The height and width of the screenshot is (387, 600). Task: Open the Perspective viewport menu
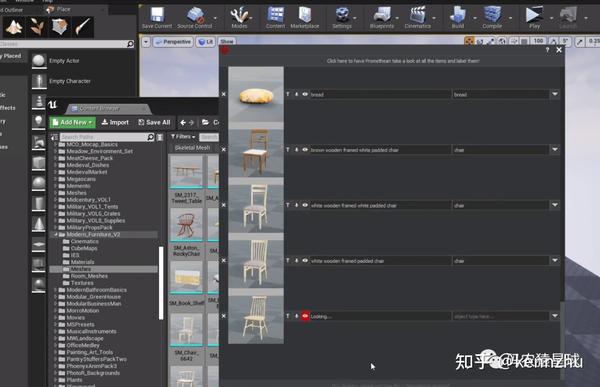[173, 42]
